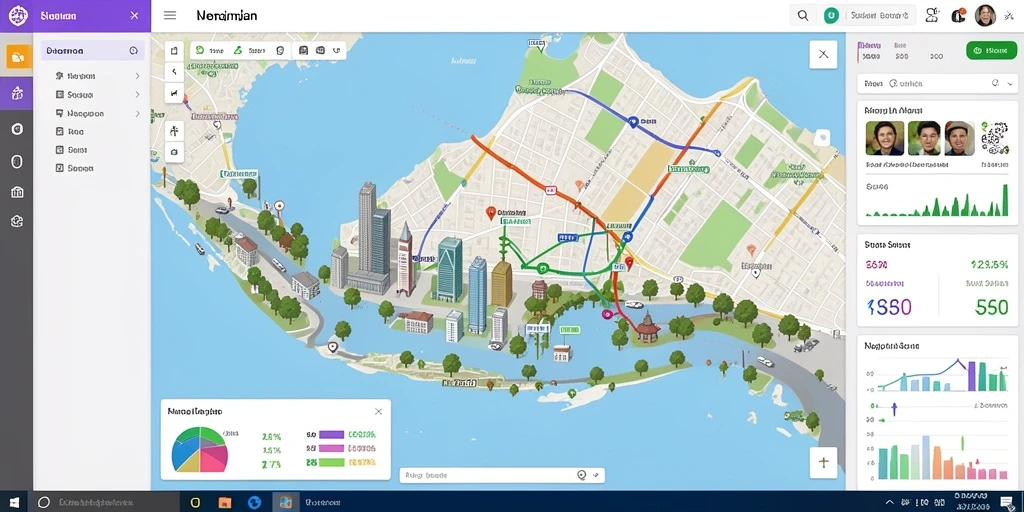Focus the bottom map search input
Viewport: 1024px width, 512px height.
click(502, 475)
